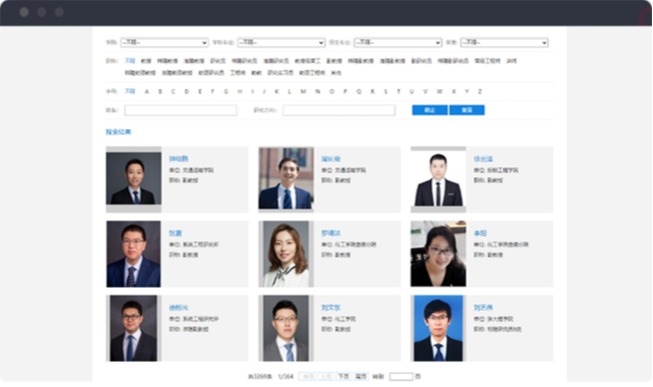Expand the rightmost filter dropdown in top row
Viewport: 653px width, 387px height.
(504, 42)
